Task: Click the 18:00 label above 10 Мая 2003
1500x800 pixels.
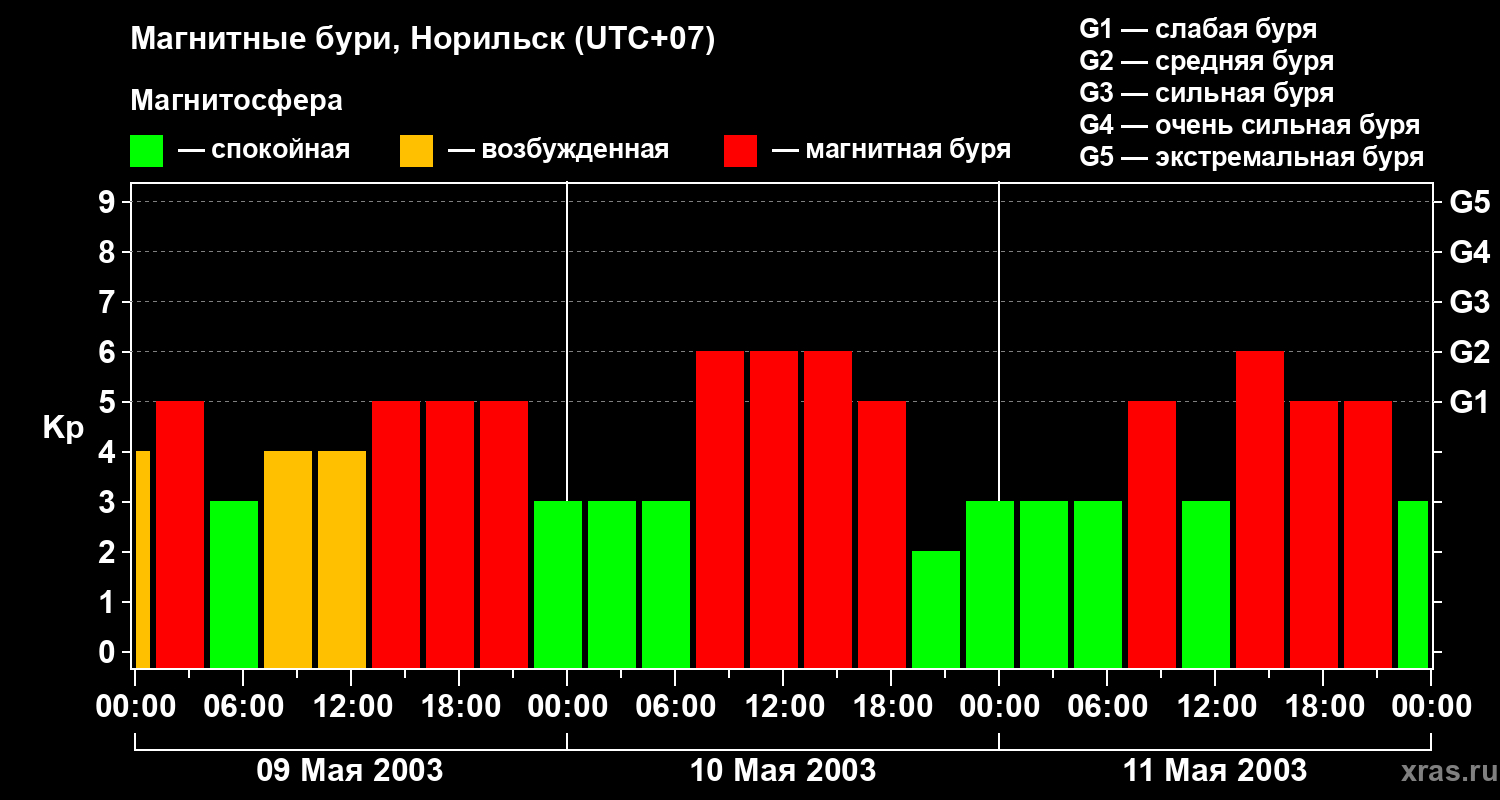Action: (891, 707)
